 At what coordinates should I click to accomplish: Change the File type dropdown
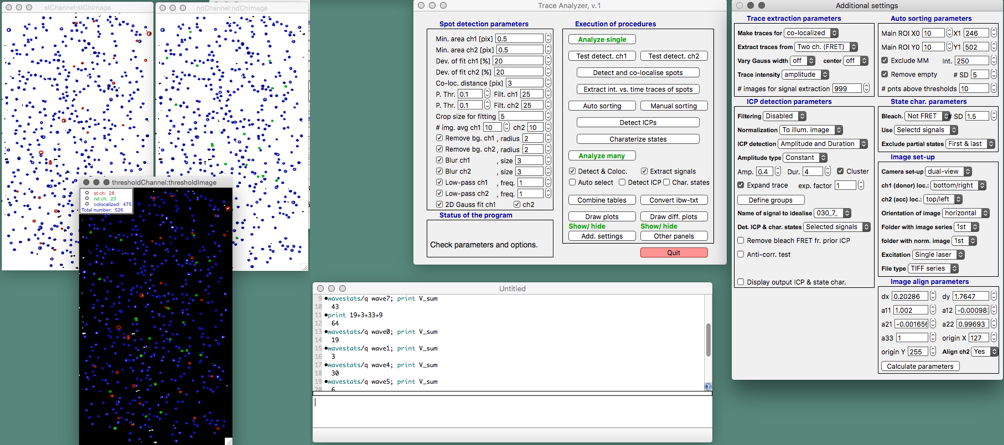(x=932, y=268)
